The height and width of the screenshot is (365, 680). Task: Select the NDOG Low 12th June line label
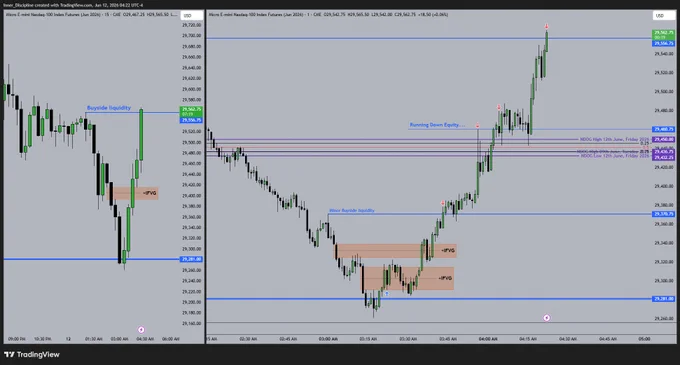(615, 156)
